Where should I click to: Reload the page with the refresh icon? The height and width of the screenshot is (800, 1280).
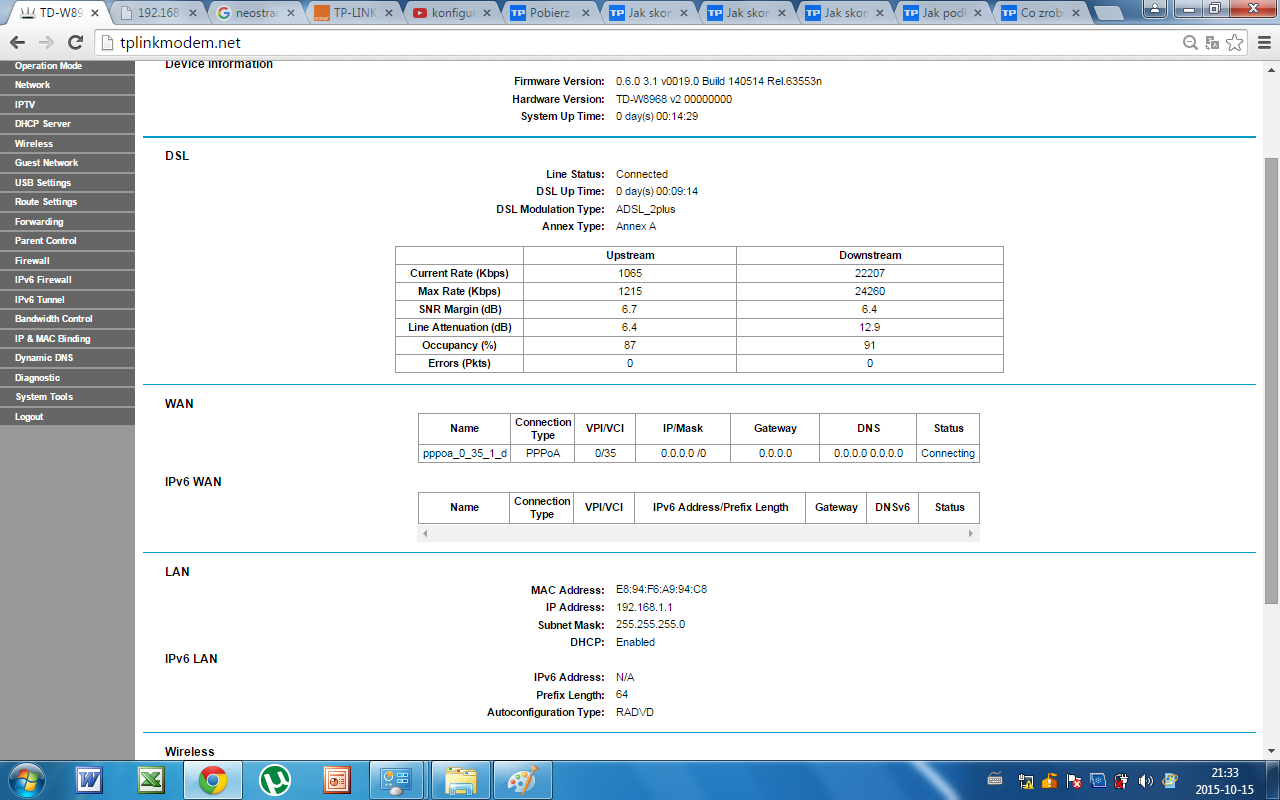75,43
